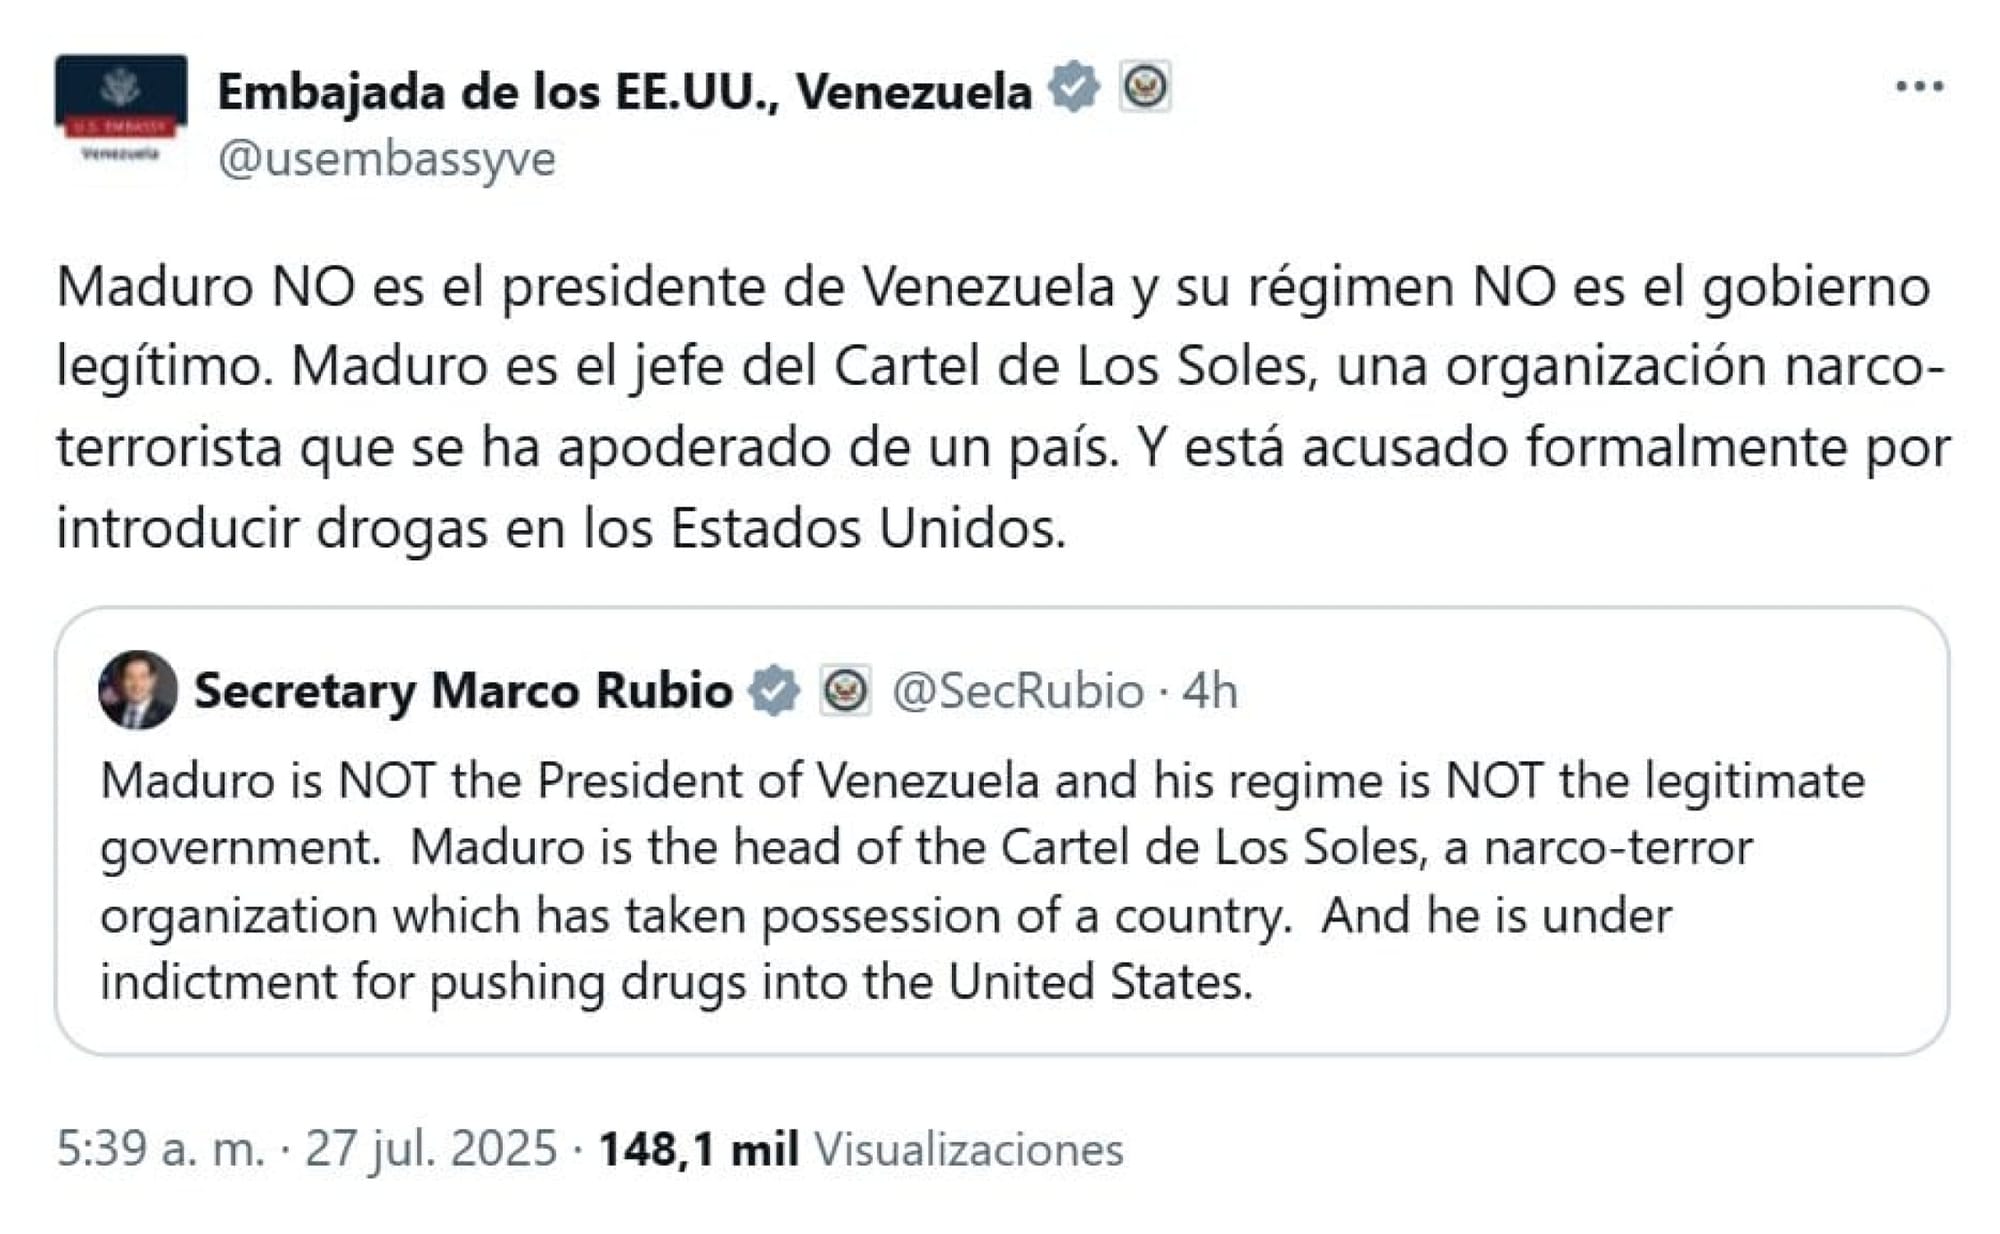
Task: Click the "148,1 mil" view count
Action: pyautogui.click(x=698, y=1149)
